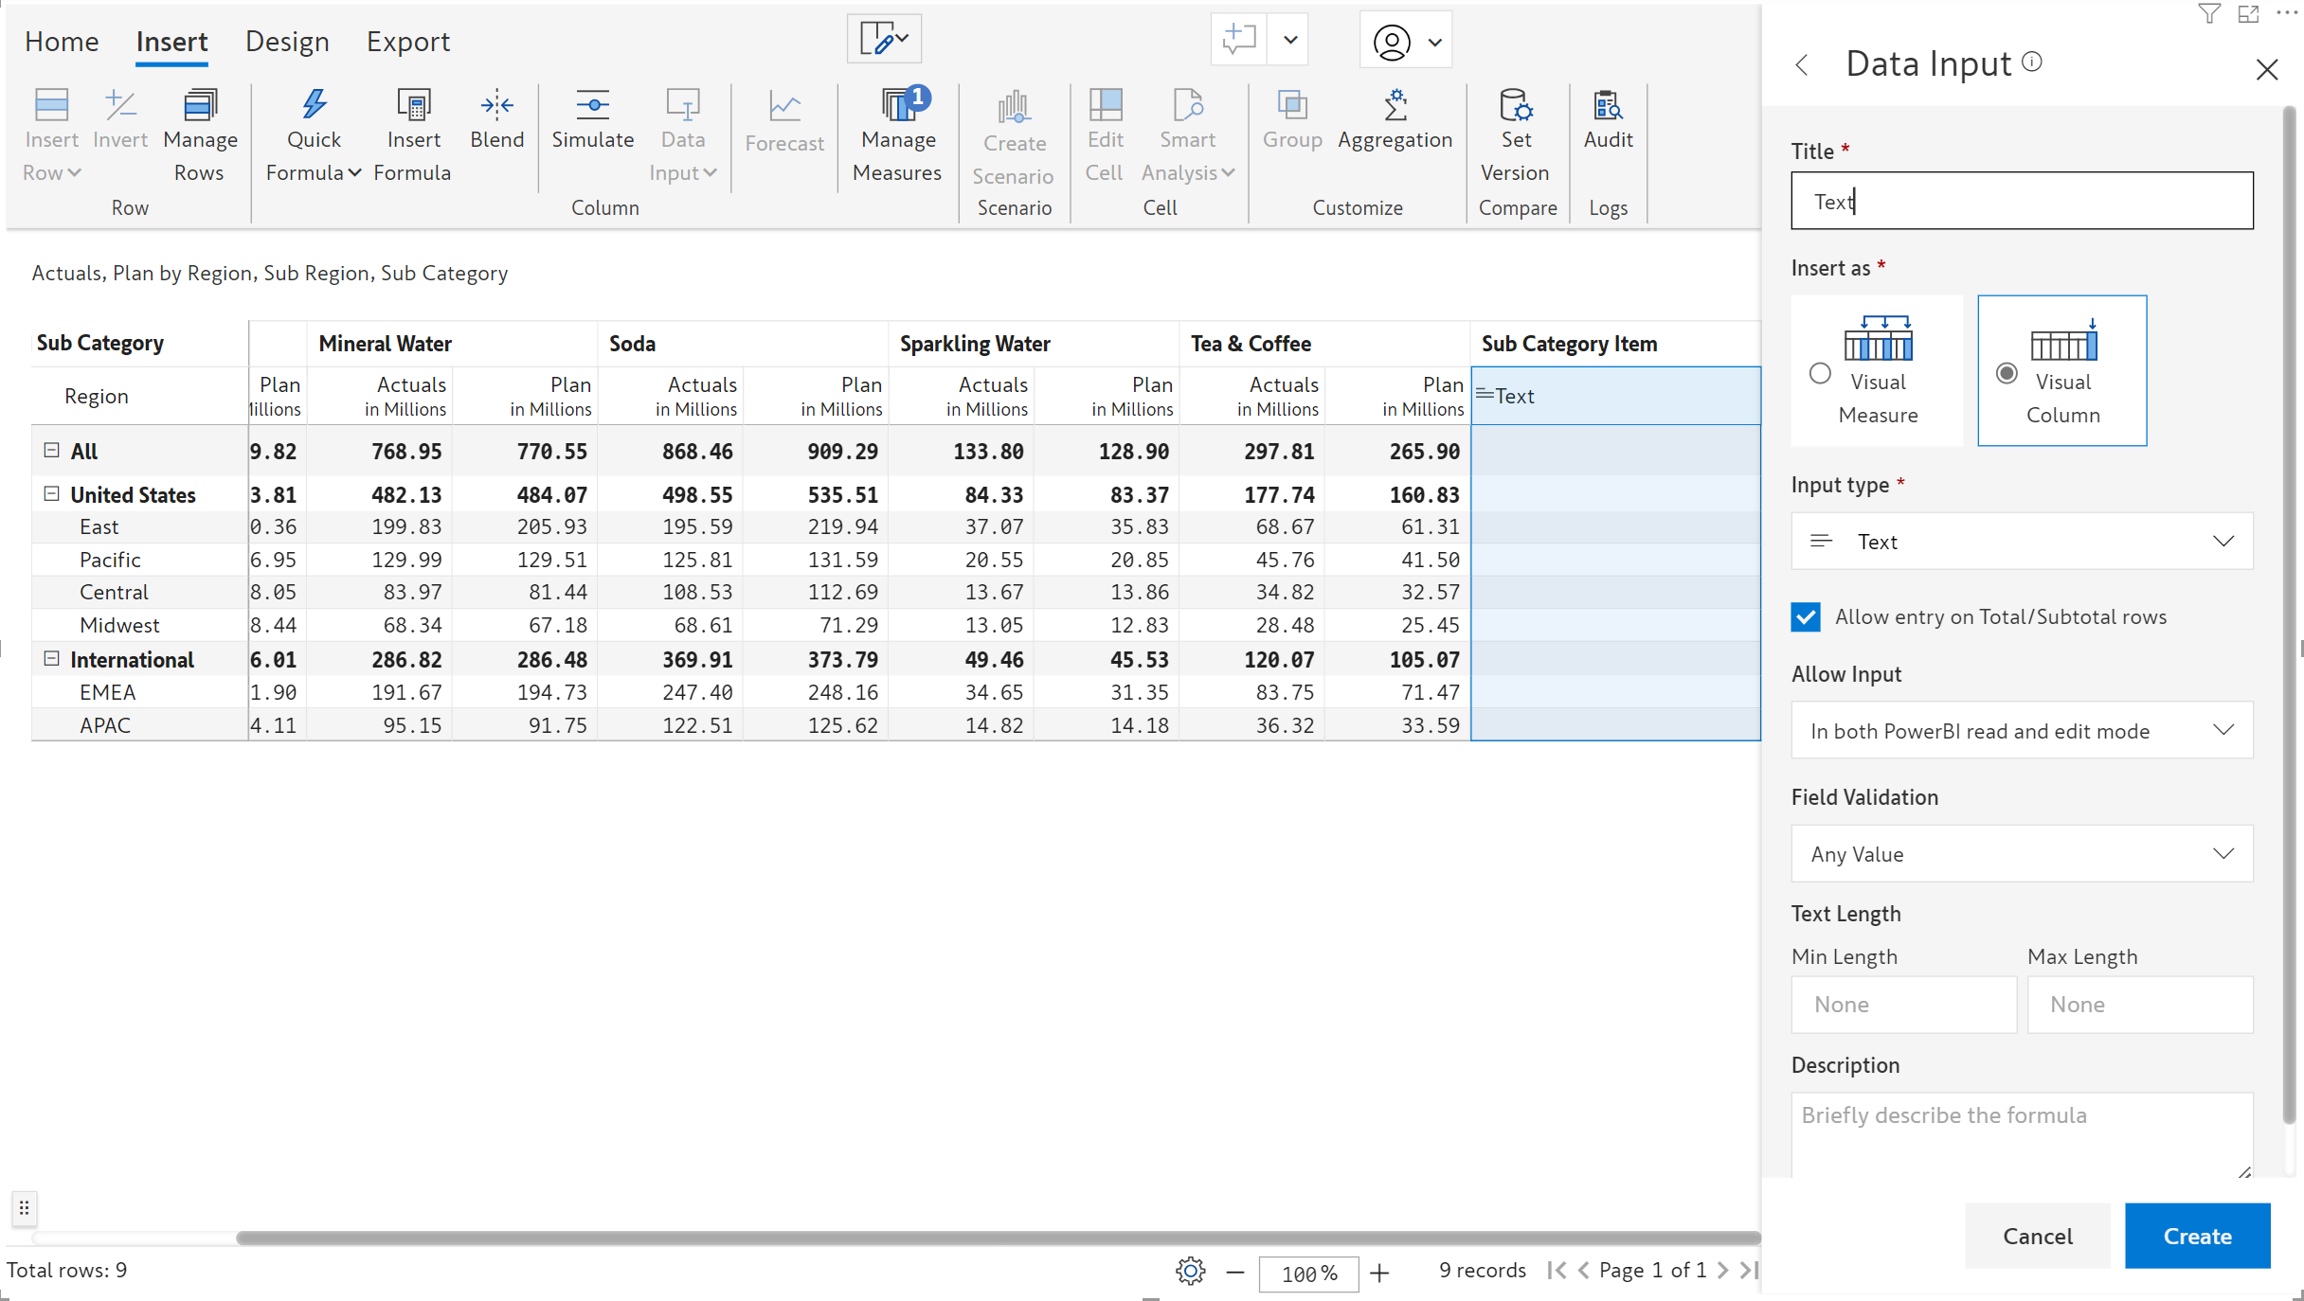Open the Input type Text dropdown
This screenshot has width=2304, height=1301.
tap(2021, 541)
